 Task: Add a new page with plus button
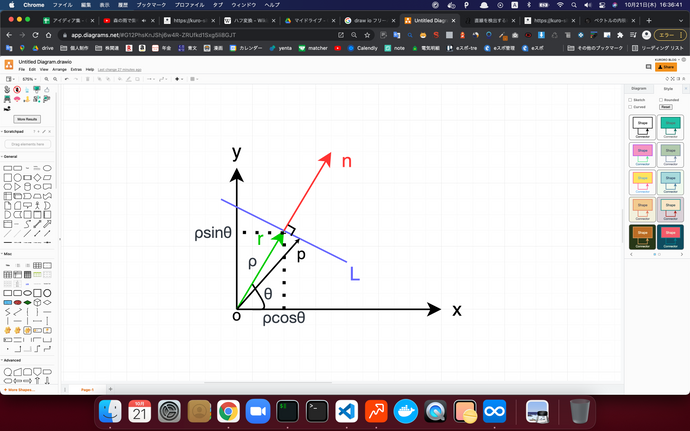click(110, 389)
